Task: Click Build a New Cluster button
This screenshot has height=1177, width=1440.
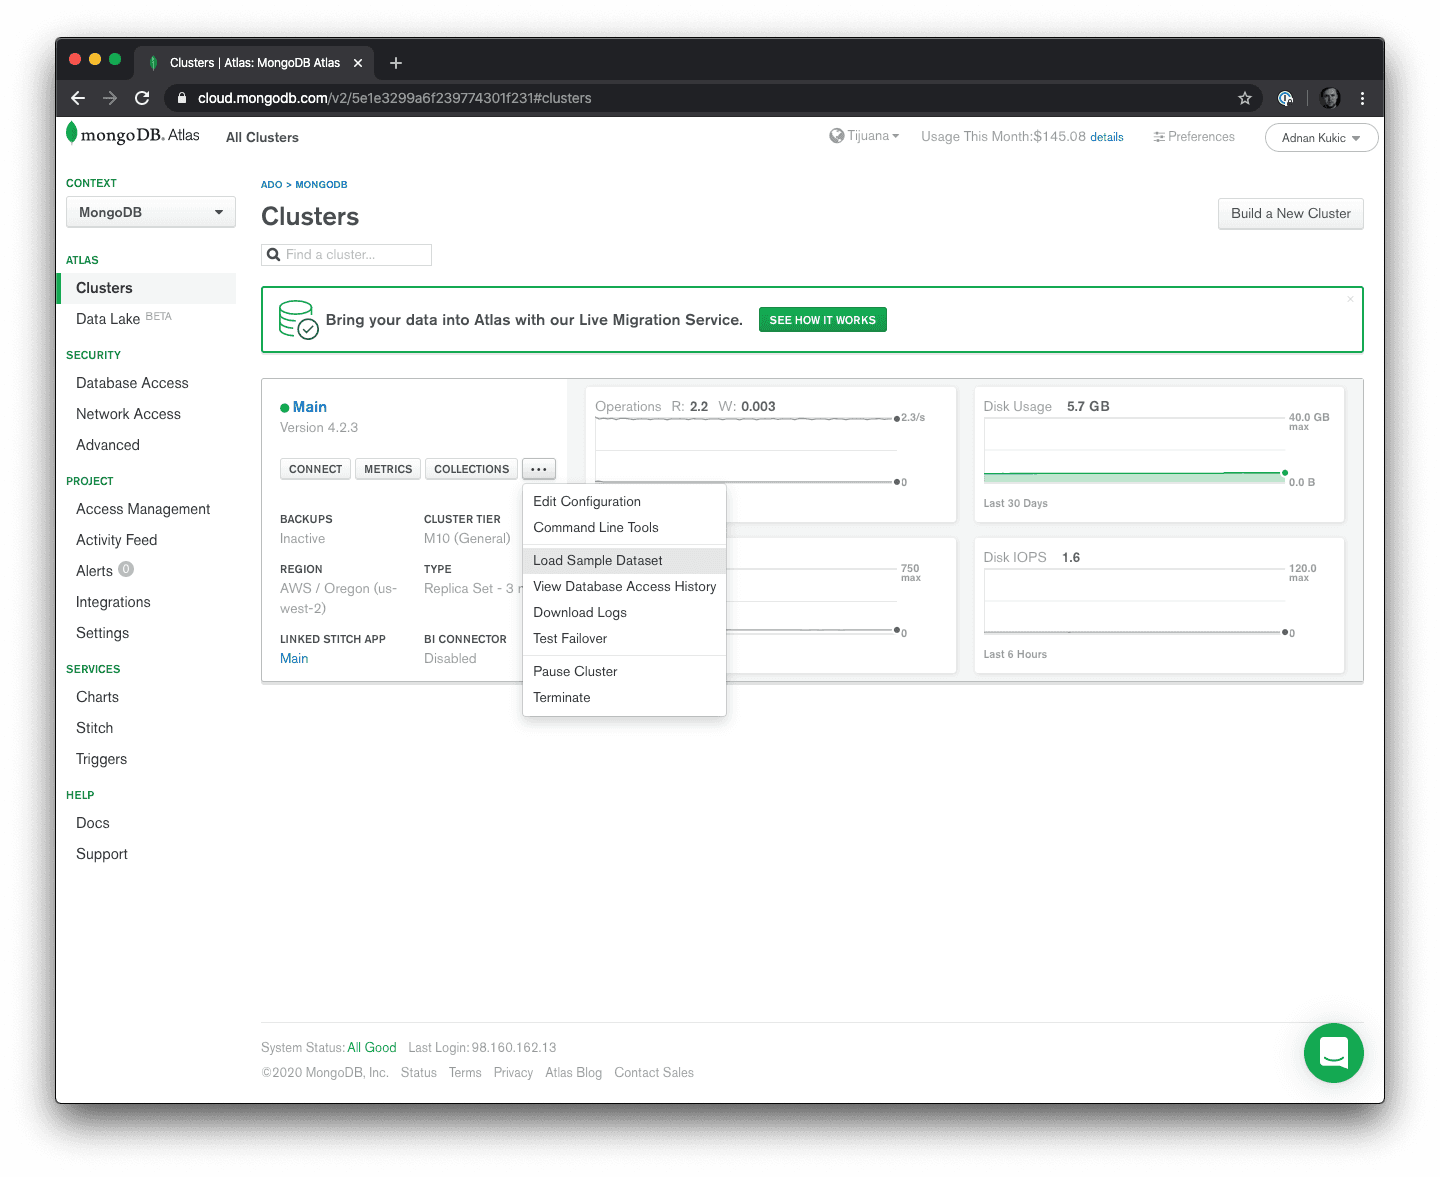Action: click(1290, 214)
